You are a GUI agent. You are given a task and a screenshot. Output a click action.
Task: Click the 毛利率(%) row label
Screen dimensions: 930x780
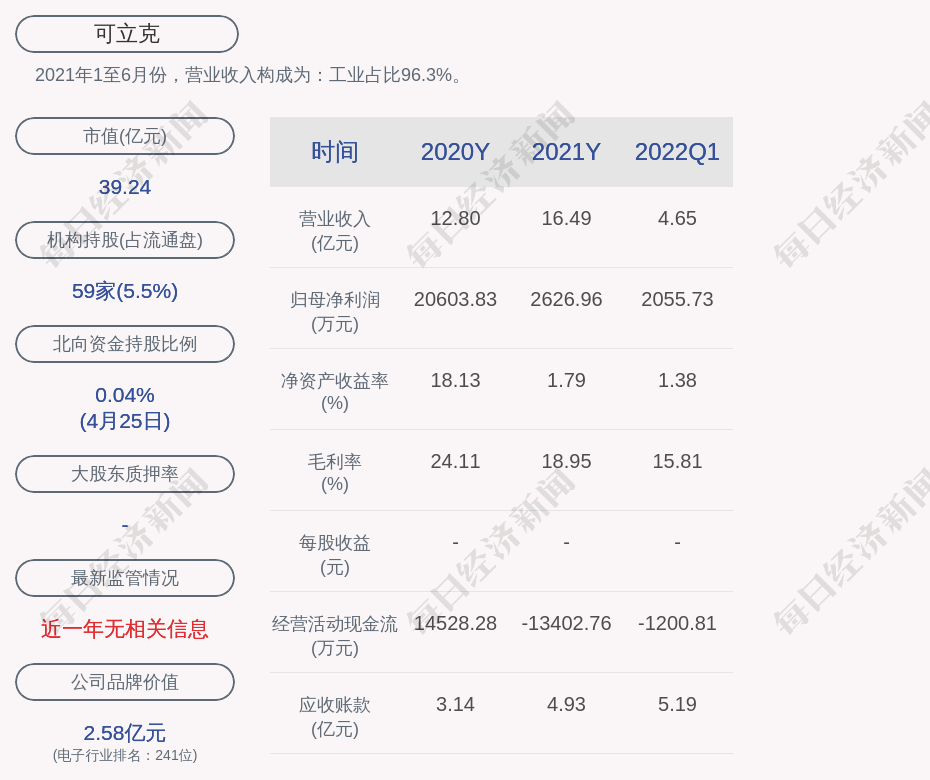point(335,473)
